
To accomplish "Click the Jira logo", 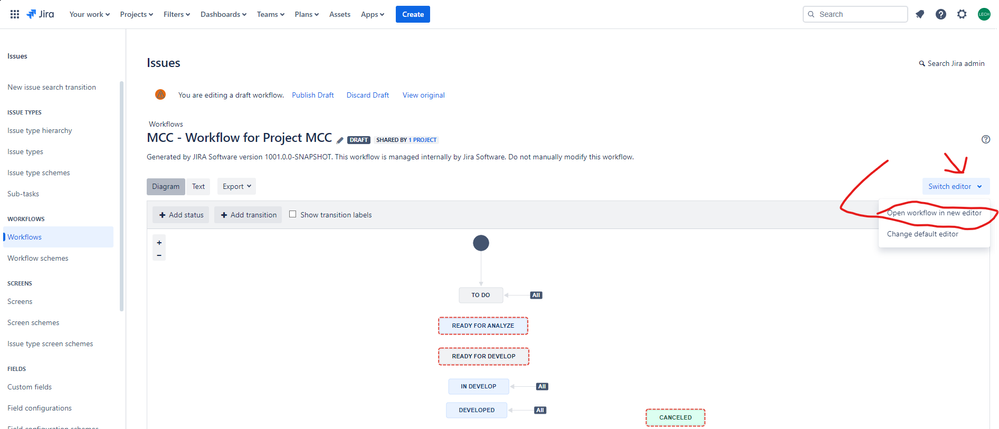I will point(40,14).
